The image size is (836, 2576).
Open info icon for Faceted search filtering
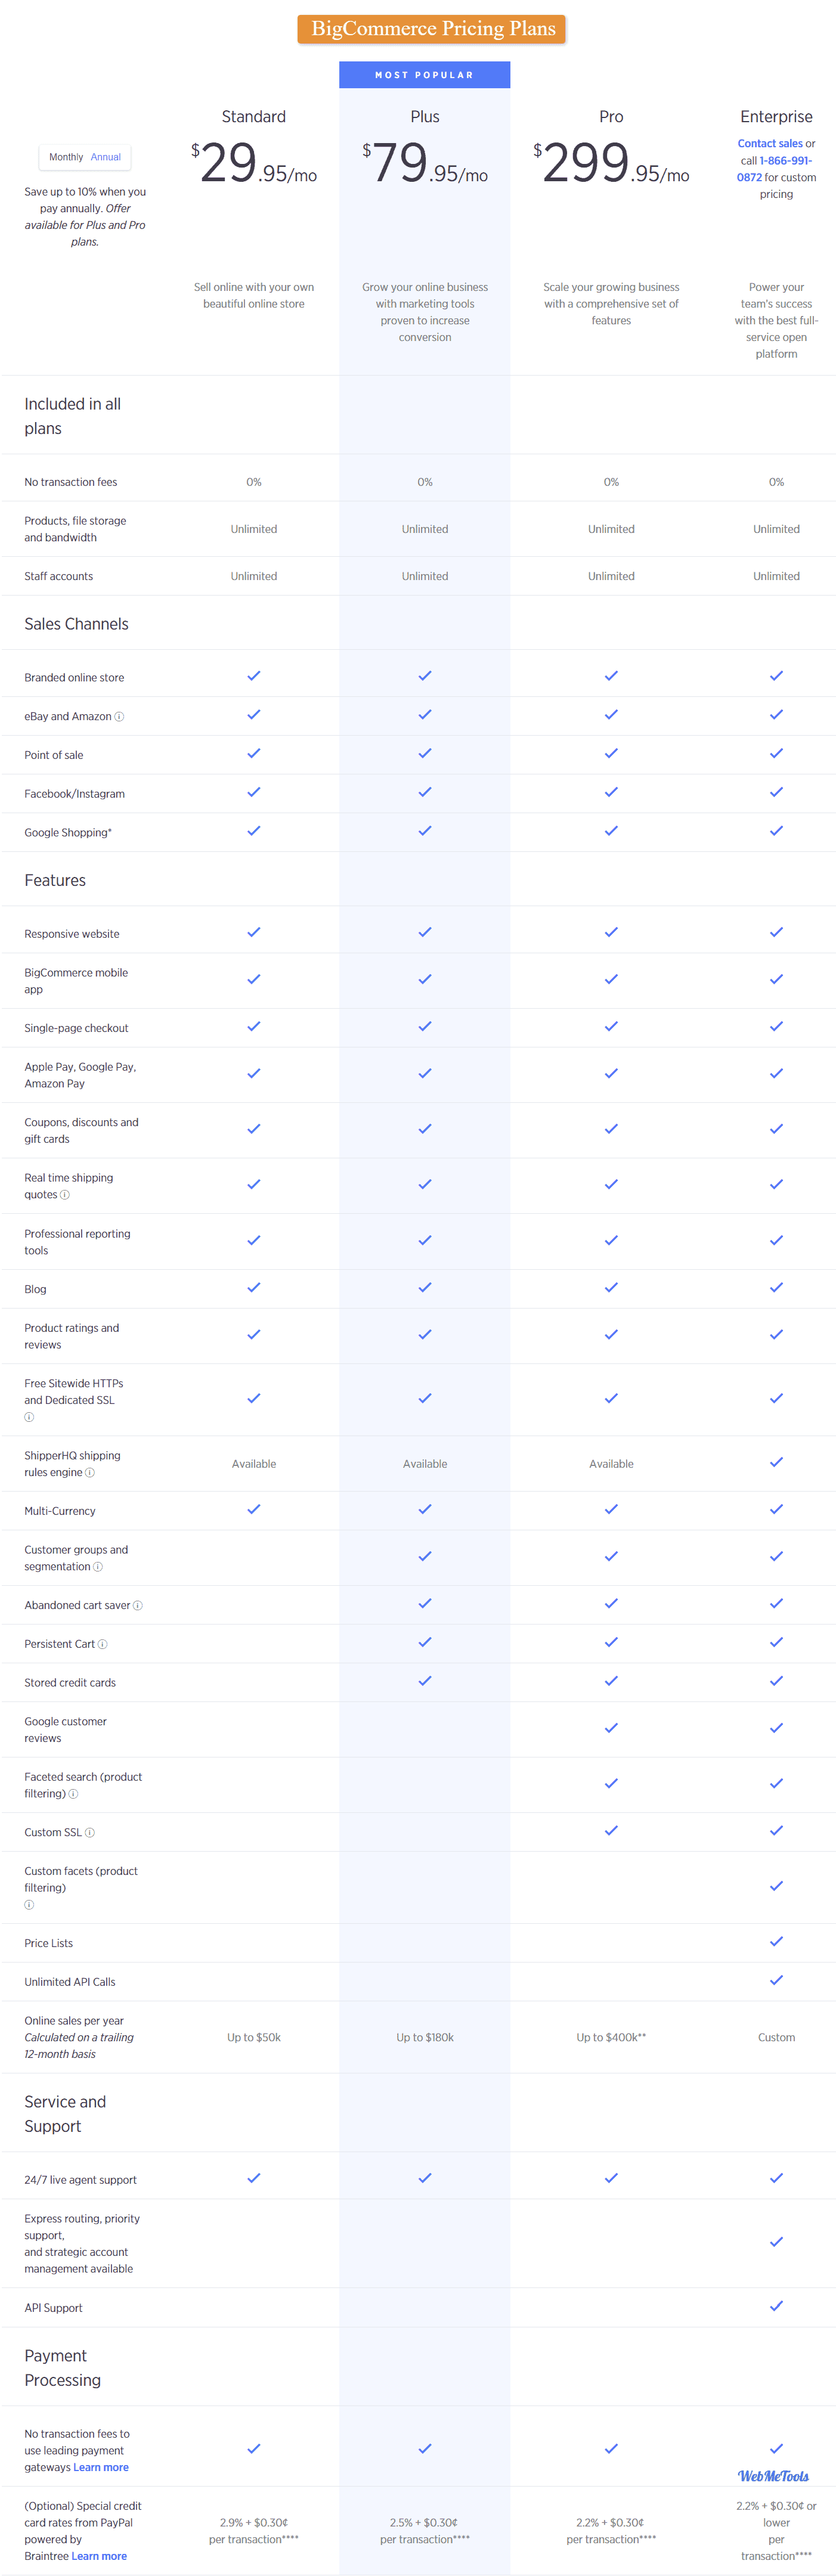(x=73, y=1793)
